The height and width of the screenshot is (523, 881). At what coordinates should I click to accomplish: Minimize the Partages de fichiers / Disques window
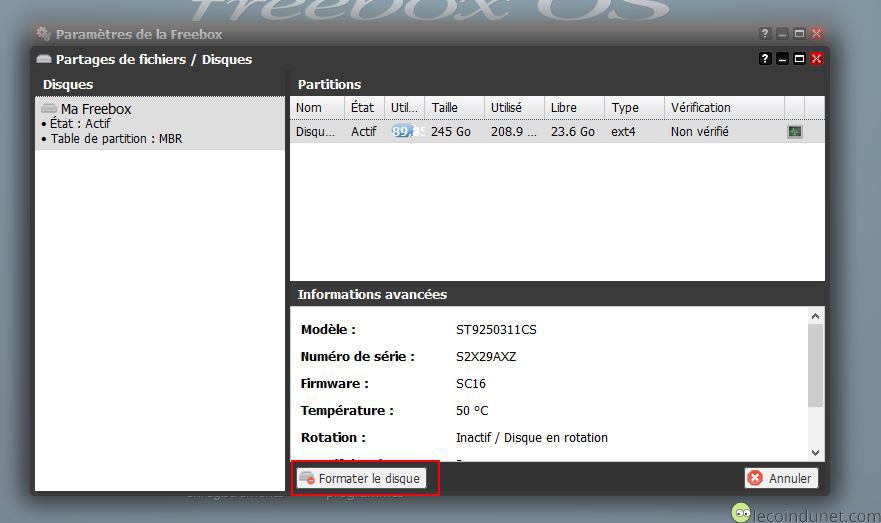[782, 58]
